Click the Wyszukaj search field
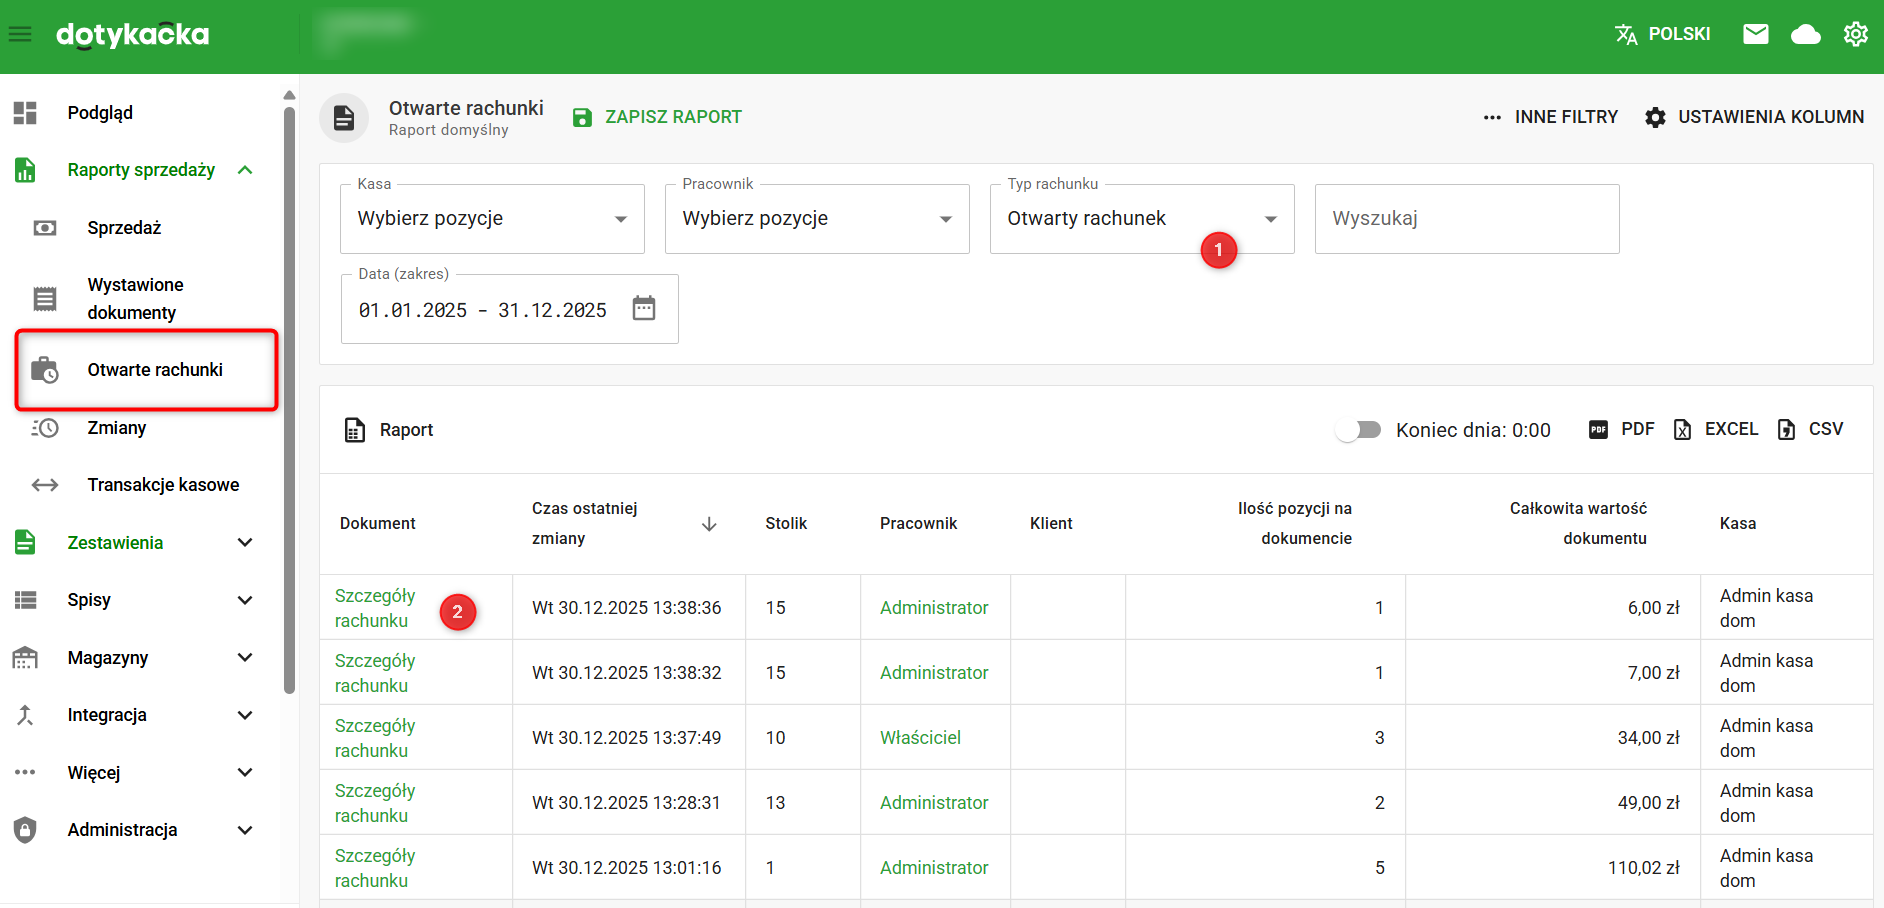This screenshot has height=908, width=1884. [1466, 219]
